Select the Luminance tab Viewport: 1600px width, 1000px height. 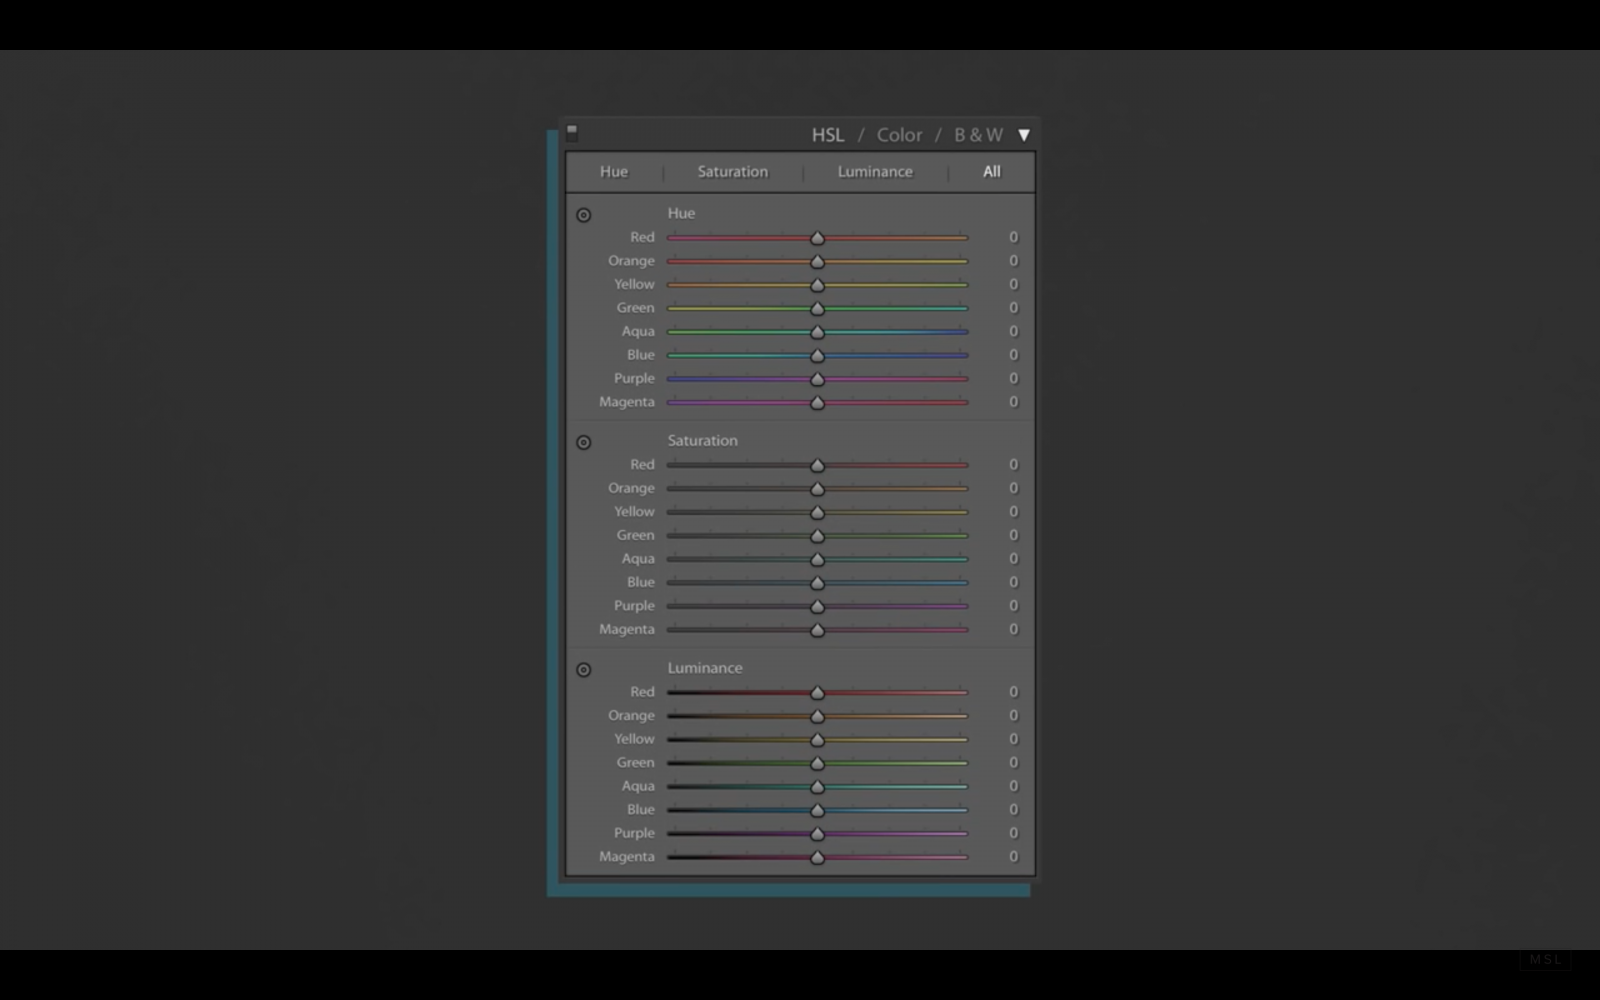point(874,171)
